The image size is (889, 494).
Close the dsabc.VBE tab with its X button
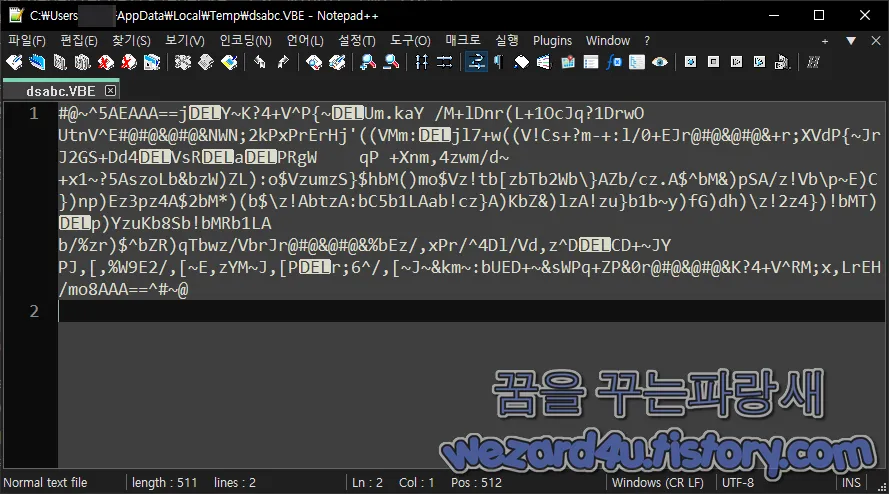click(111, 91)
